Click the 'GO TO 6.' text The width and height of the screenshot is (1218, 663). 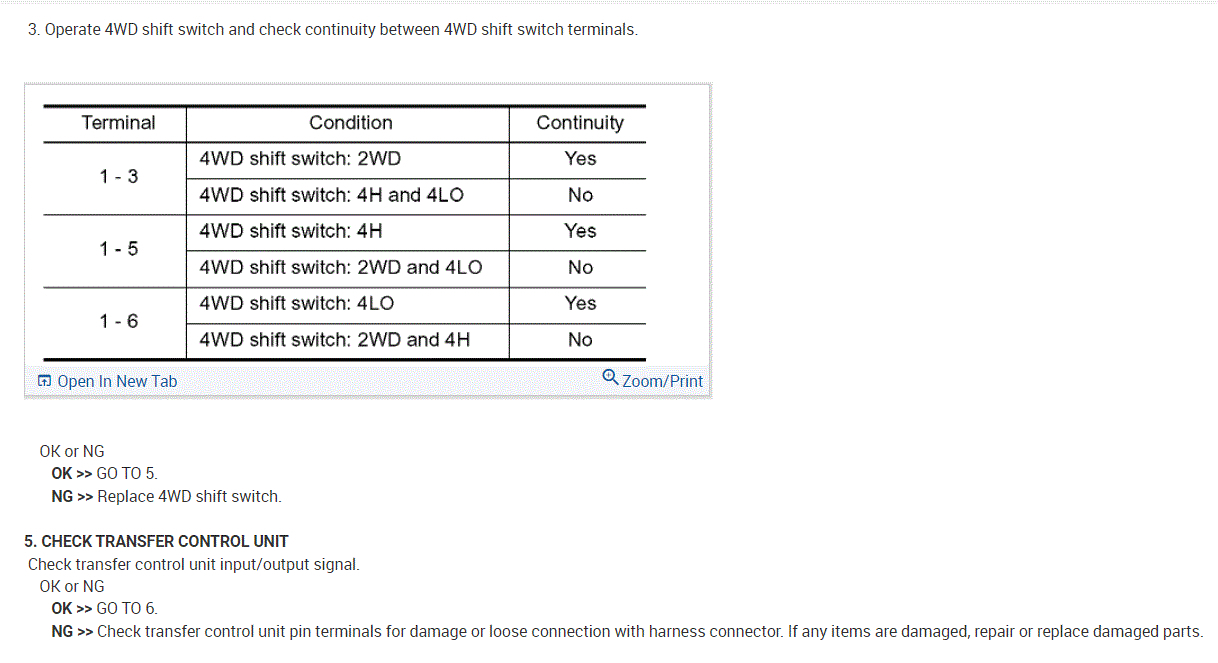click(x=127, y=609)
